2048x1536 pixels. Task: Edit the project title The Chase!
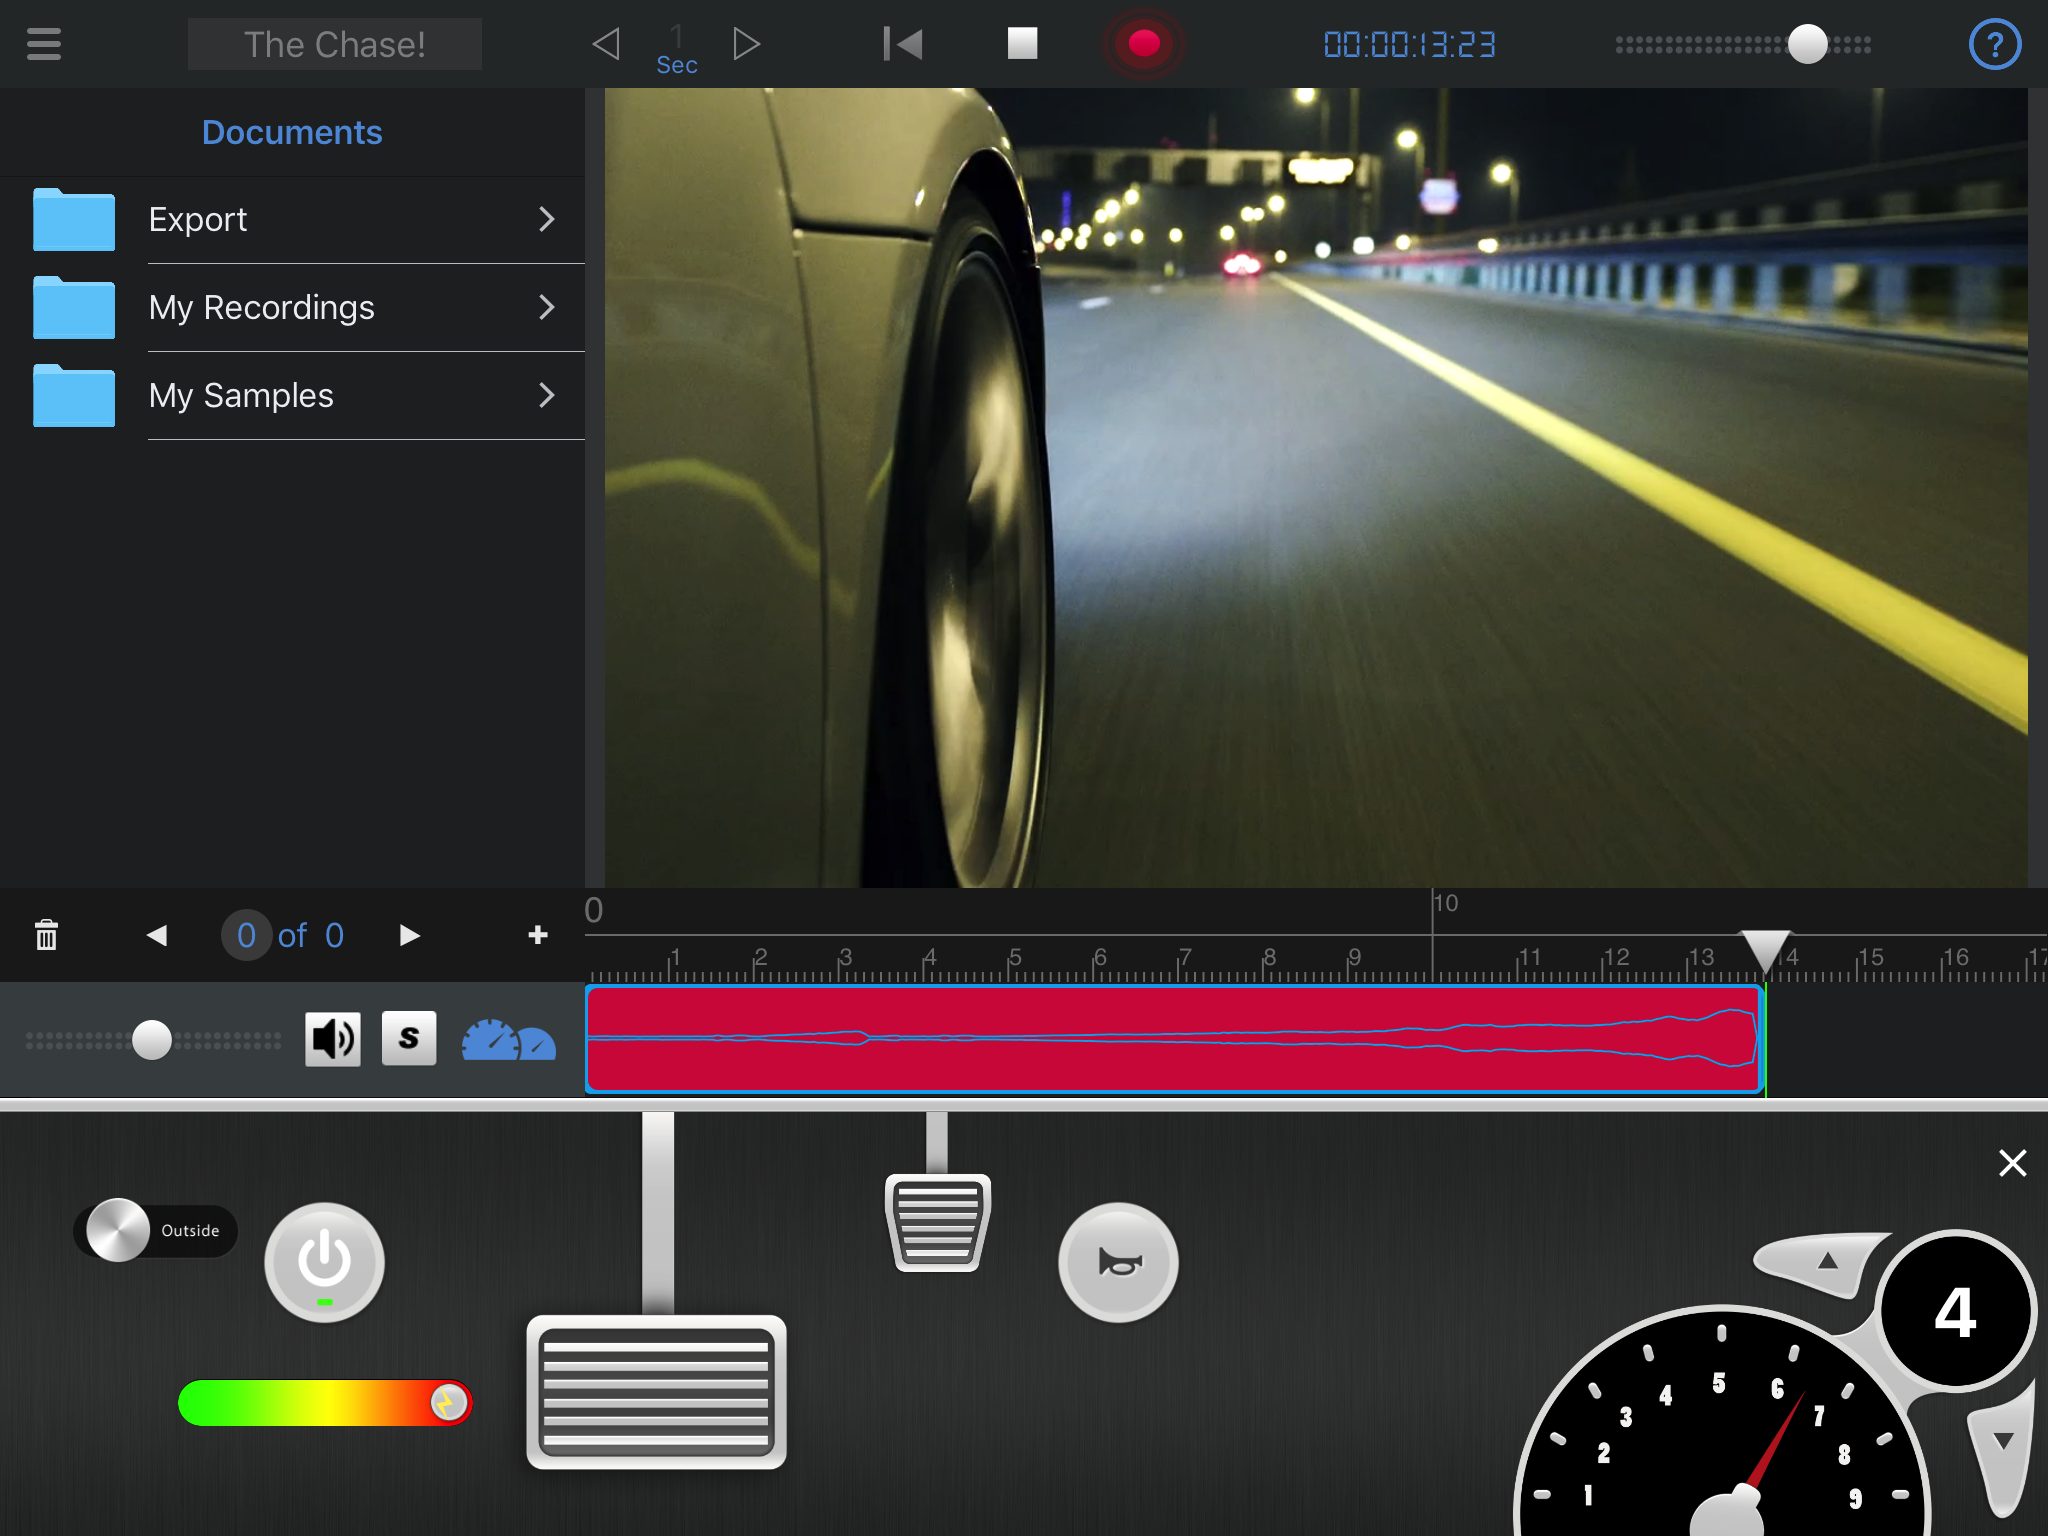(x=335, y=45)
